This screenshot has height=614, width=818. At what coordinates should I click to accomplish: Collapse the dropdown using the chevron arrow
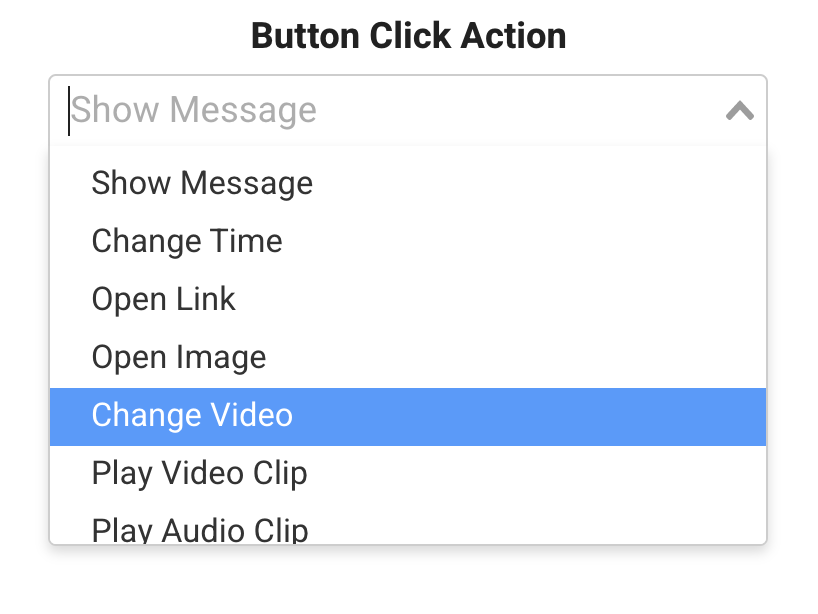739,110
